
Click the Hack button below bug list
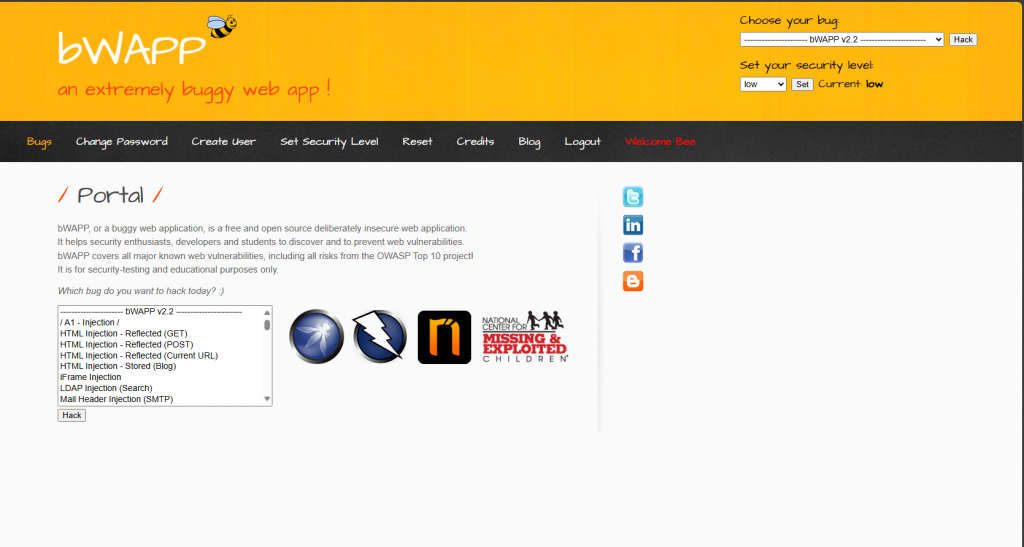(x=71, y=415)
